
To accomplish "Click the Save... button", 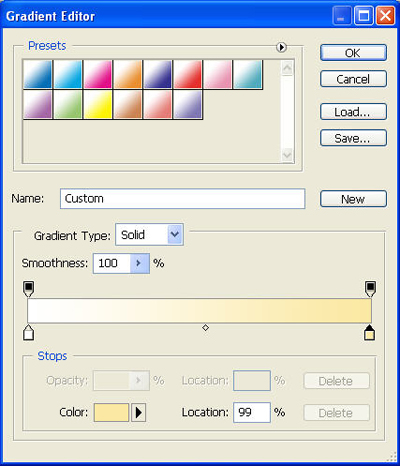I will pyautogui.click(x=353, y=138).
